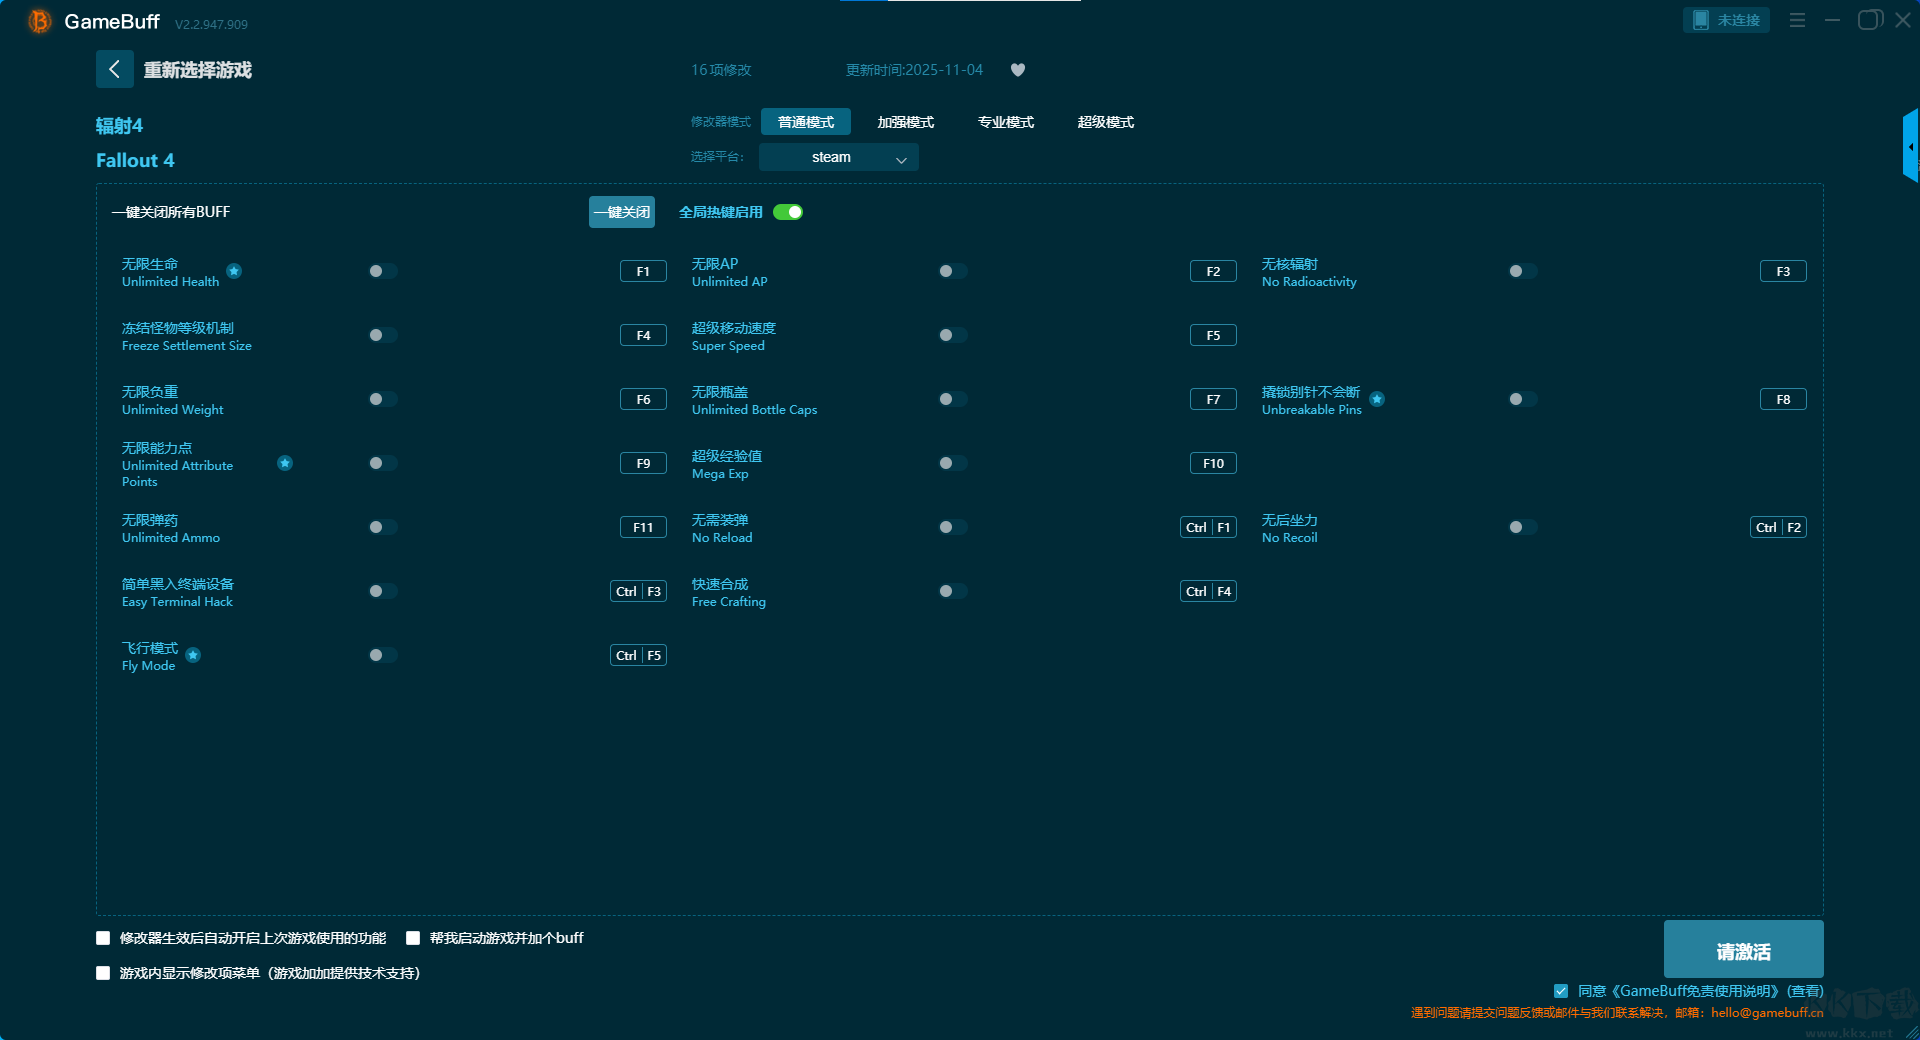This screenshot has width=1920, height=1040.
Task: Click the F1 hotkey box for Unlimited Health
Action: pyautogui.click(x=643, y=271)
